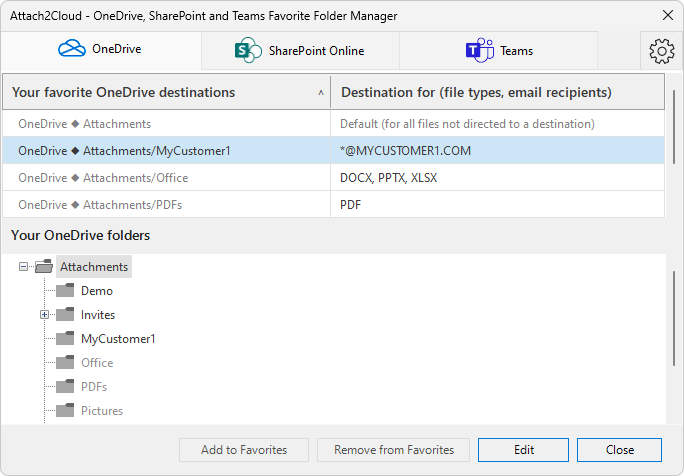The image size is (684, 476).
Task: Select the Demo folder label
Action: [97, 291]
